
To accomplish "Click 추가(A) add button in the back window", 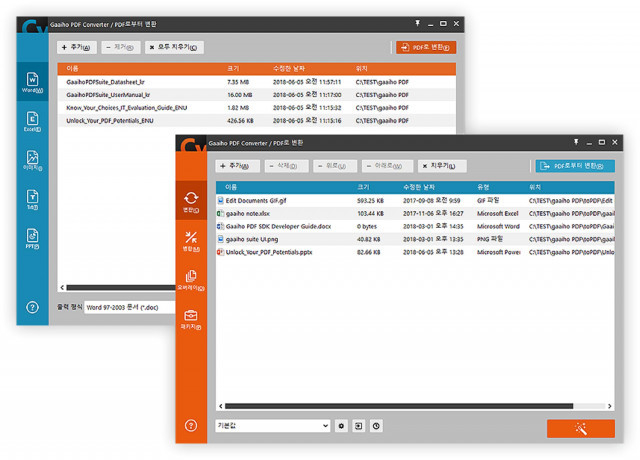I will (77, 47).
